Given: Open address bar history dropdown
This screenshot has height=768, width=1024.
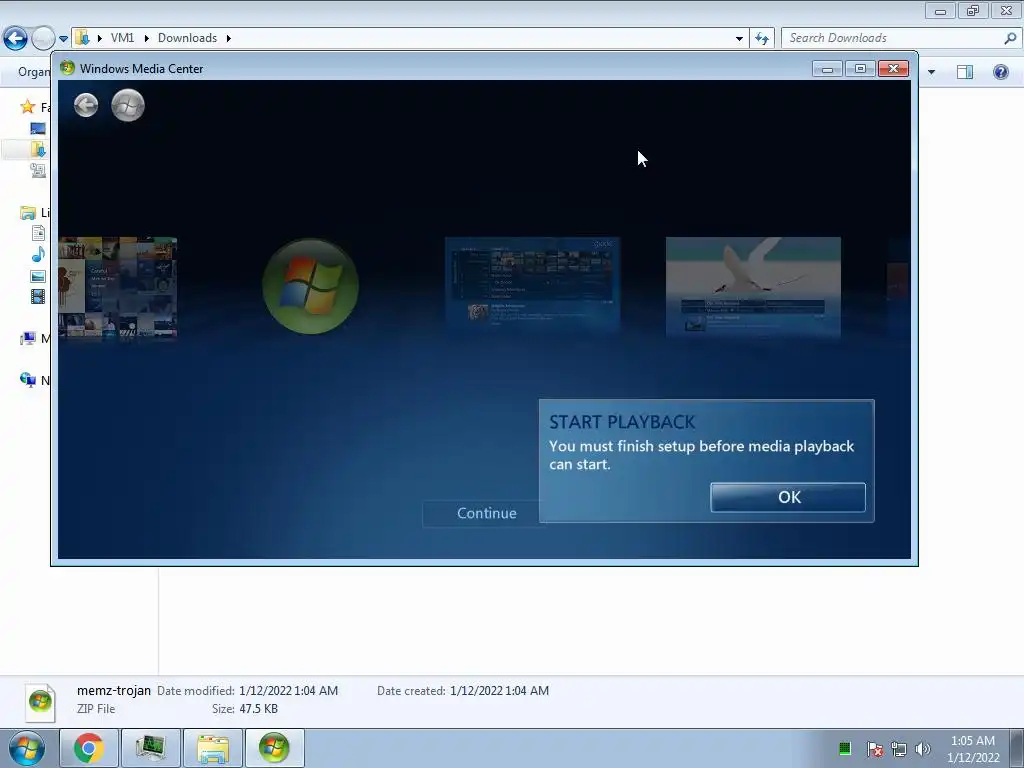Looking at the screenshot, I should point(739,39).
